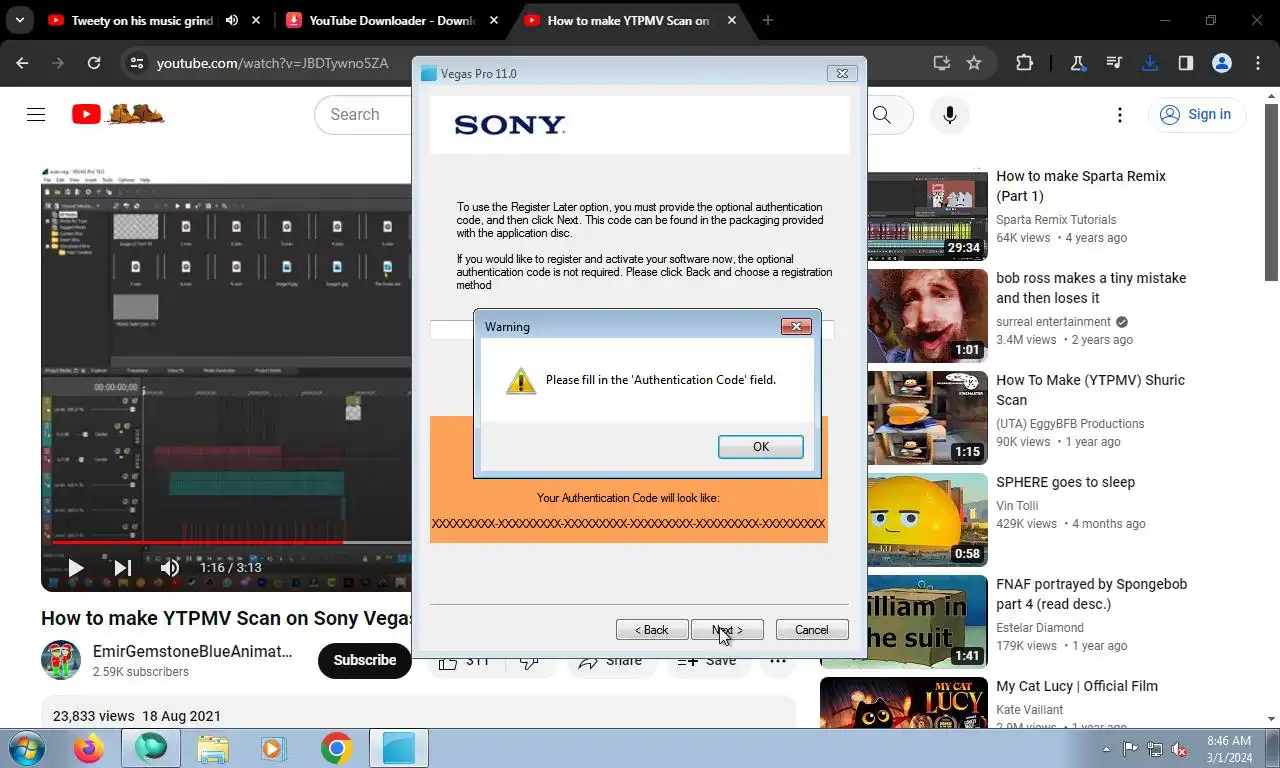Show hidden system tray icons
Screen dimensions: 1280x768
(1106, 749)
